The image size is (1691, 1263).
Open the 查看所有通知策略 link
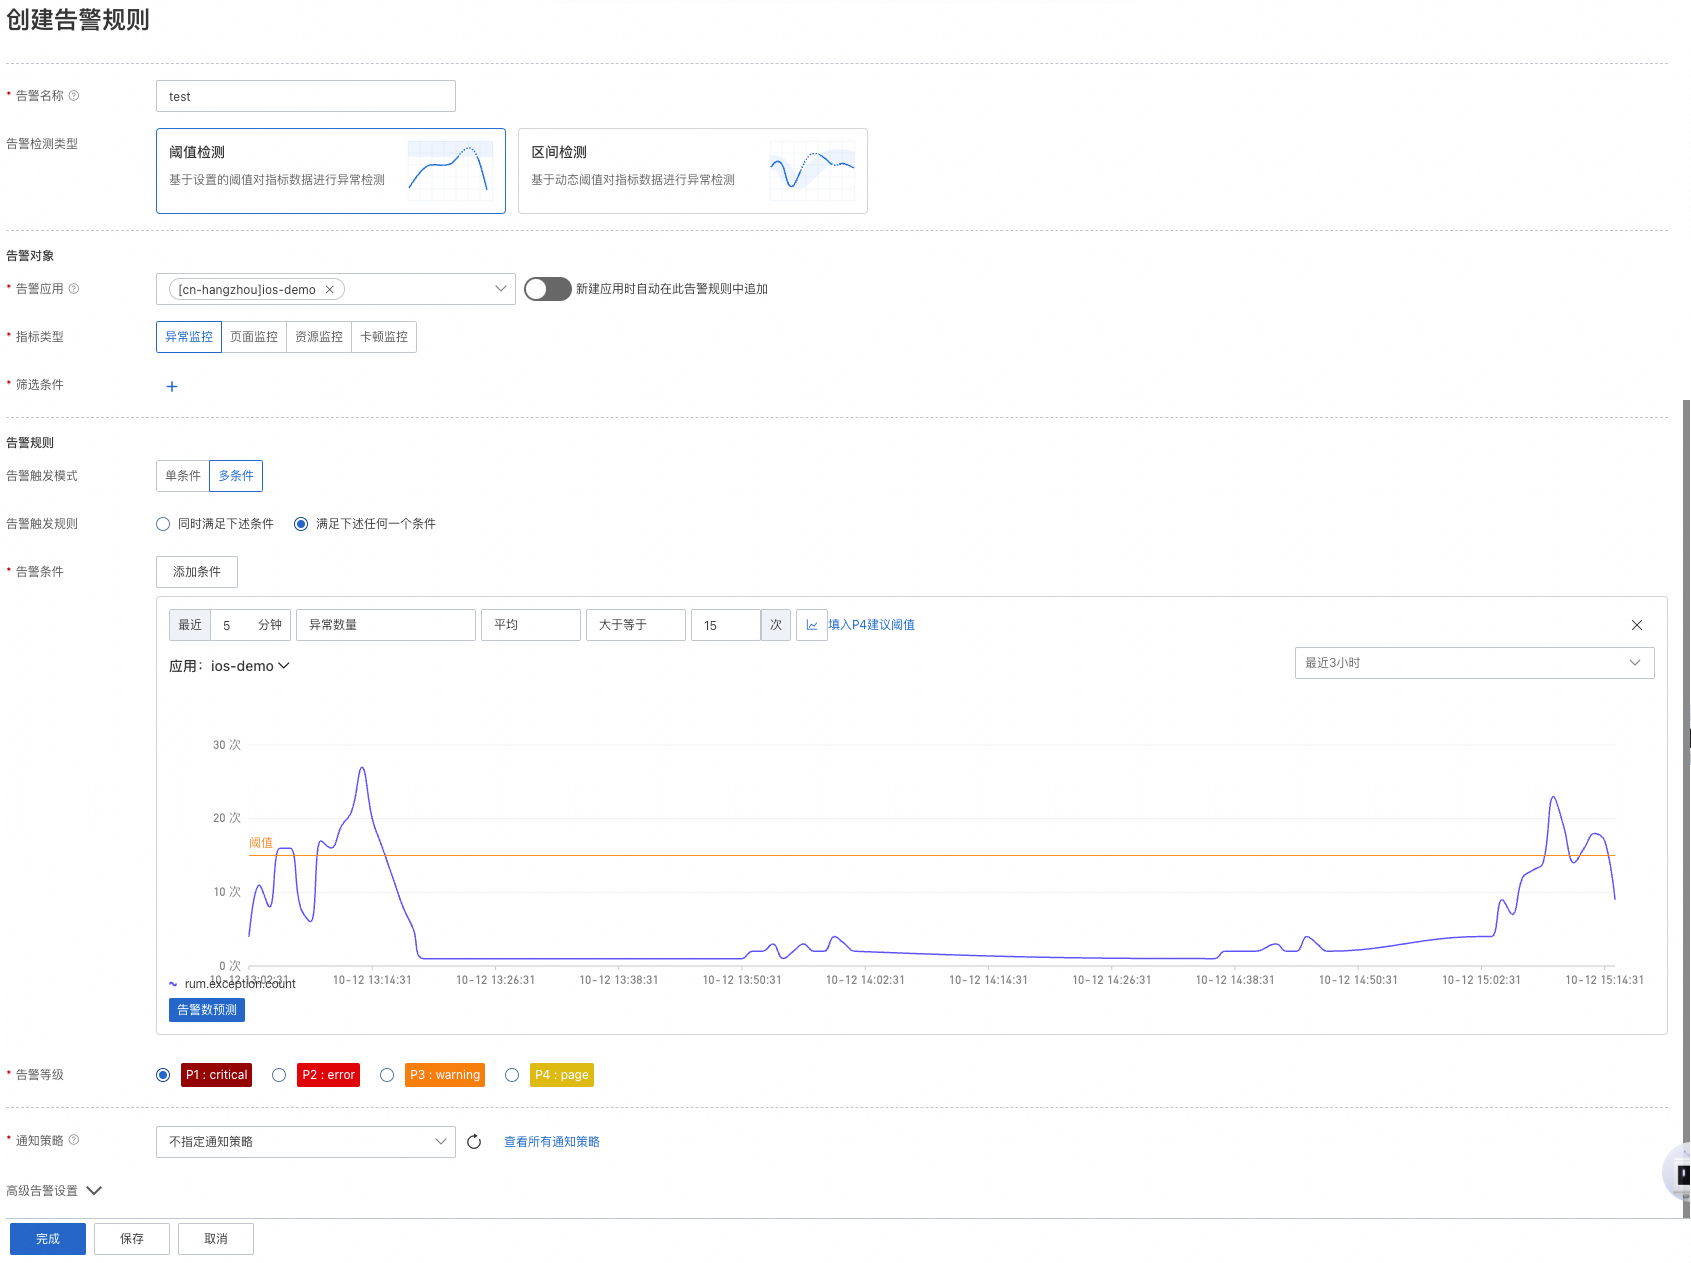tap(552, 1142)
